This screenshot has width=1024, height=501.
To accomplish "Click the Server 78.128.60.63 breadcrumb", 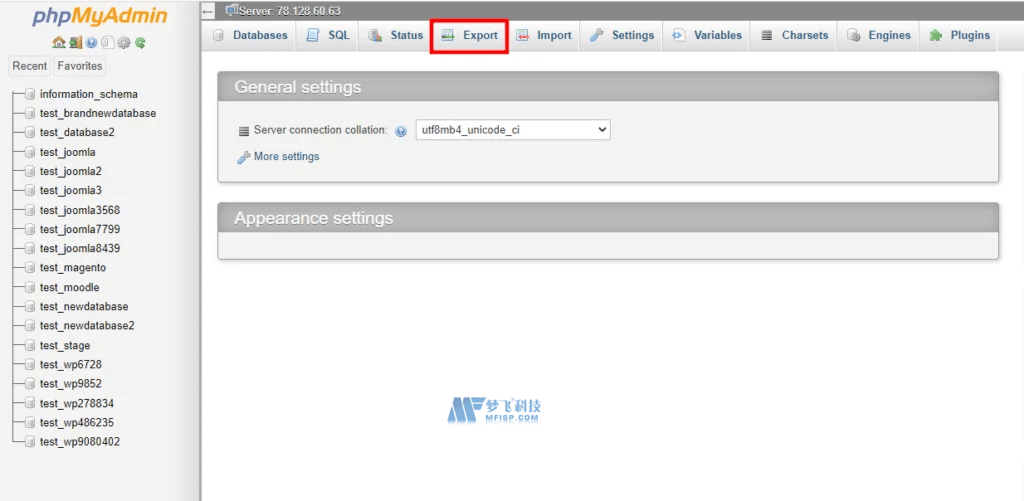I will pyautogui.click(x=290, y=11).
